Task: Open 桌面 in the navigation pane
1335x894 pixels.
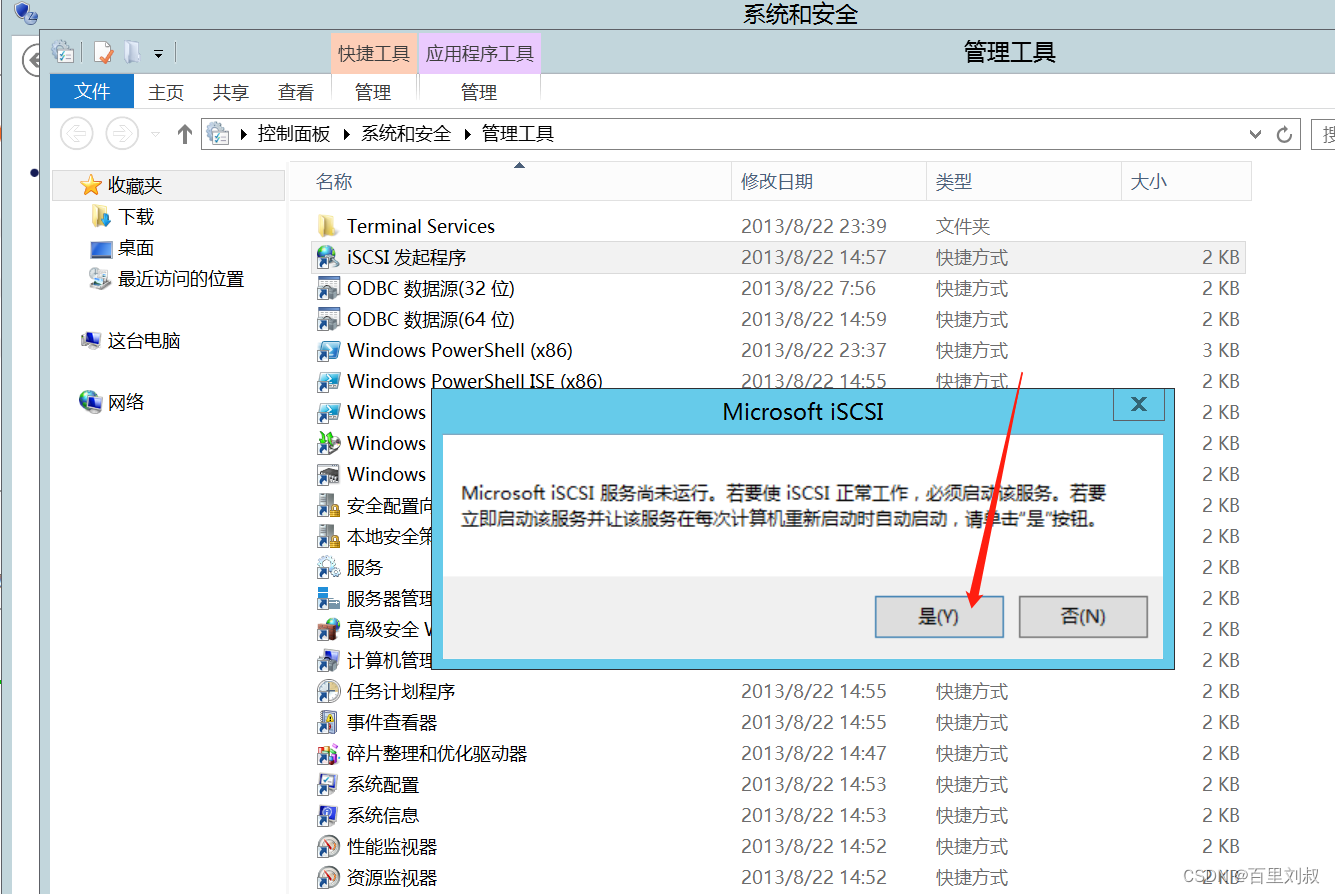Action: pos(136,247)
